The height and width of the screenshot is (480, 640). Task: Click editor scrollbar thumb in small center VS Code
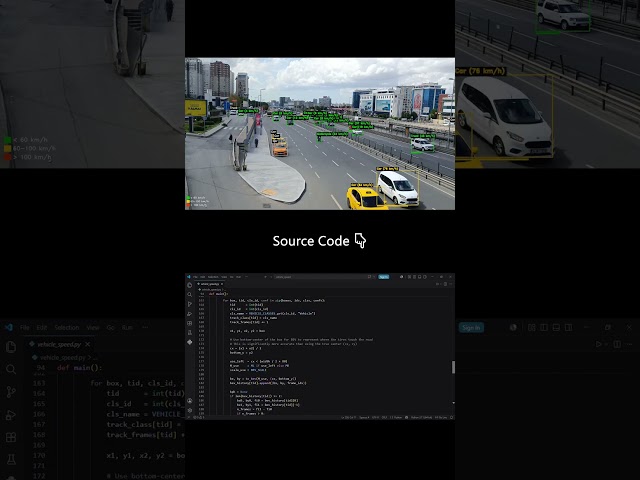[x=453, y=367]
